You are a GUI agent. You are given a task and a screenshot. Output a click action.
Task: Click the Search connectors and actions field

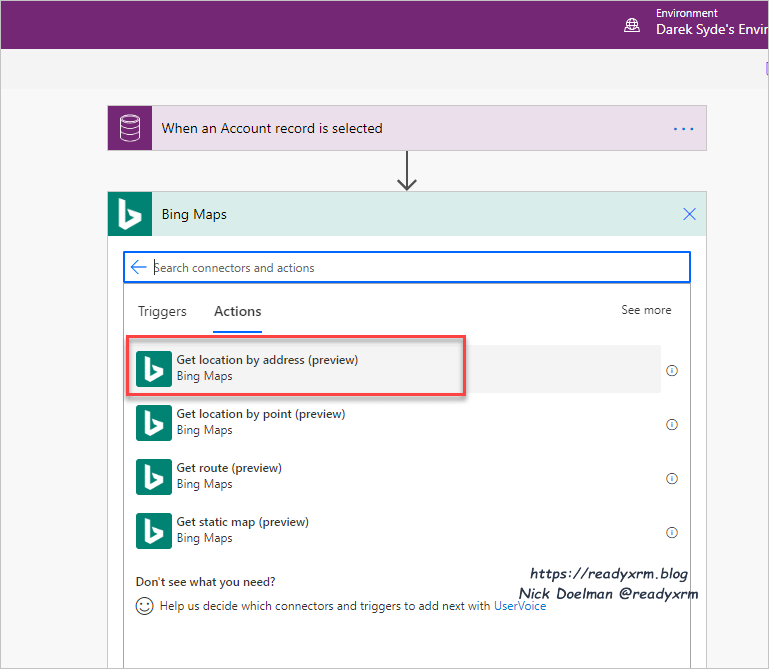[415, 268]
